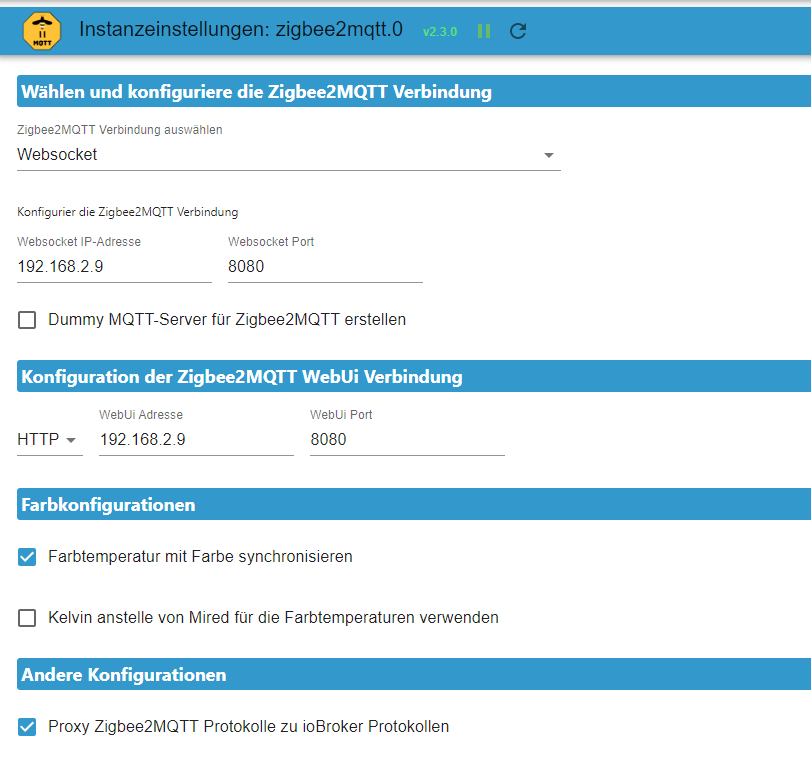Screen dimensions: 811x772
Task: Uncheck Proxy Zigbee2MQTT Protokolle zu ioBroker Protokollen
Action: point(27,727)
